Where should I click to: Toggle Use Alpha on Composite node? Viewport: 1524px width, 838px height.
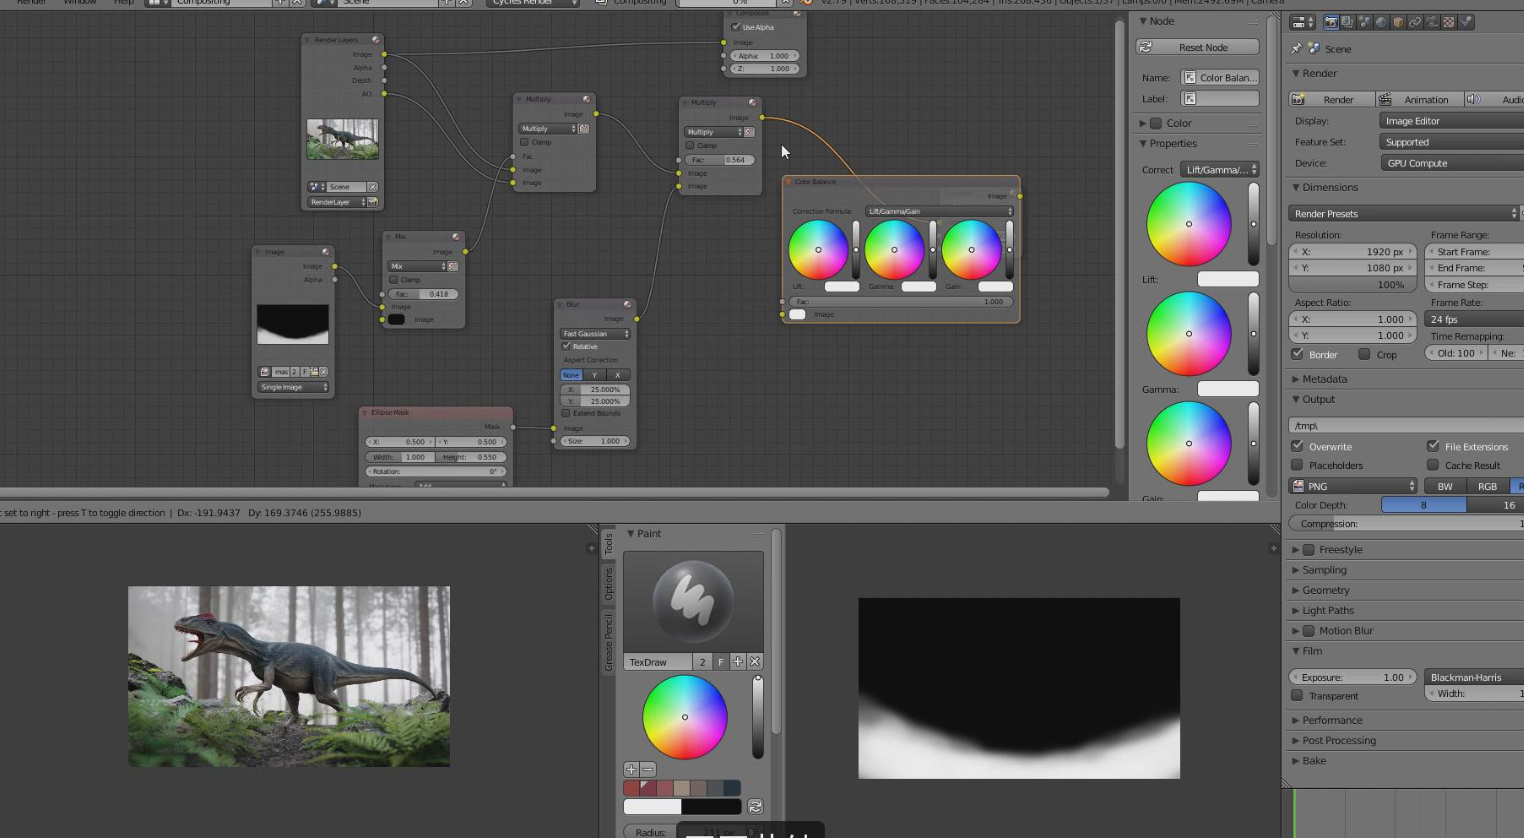click(736, 27)
